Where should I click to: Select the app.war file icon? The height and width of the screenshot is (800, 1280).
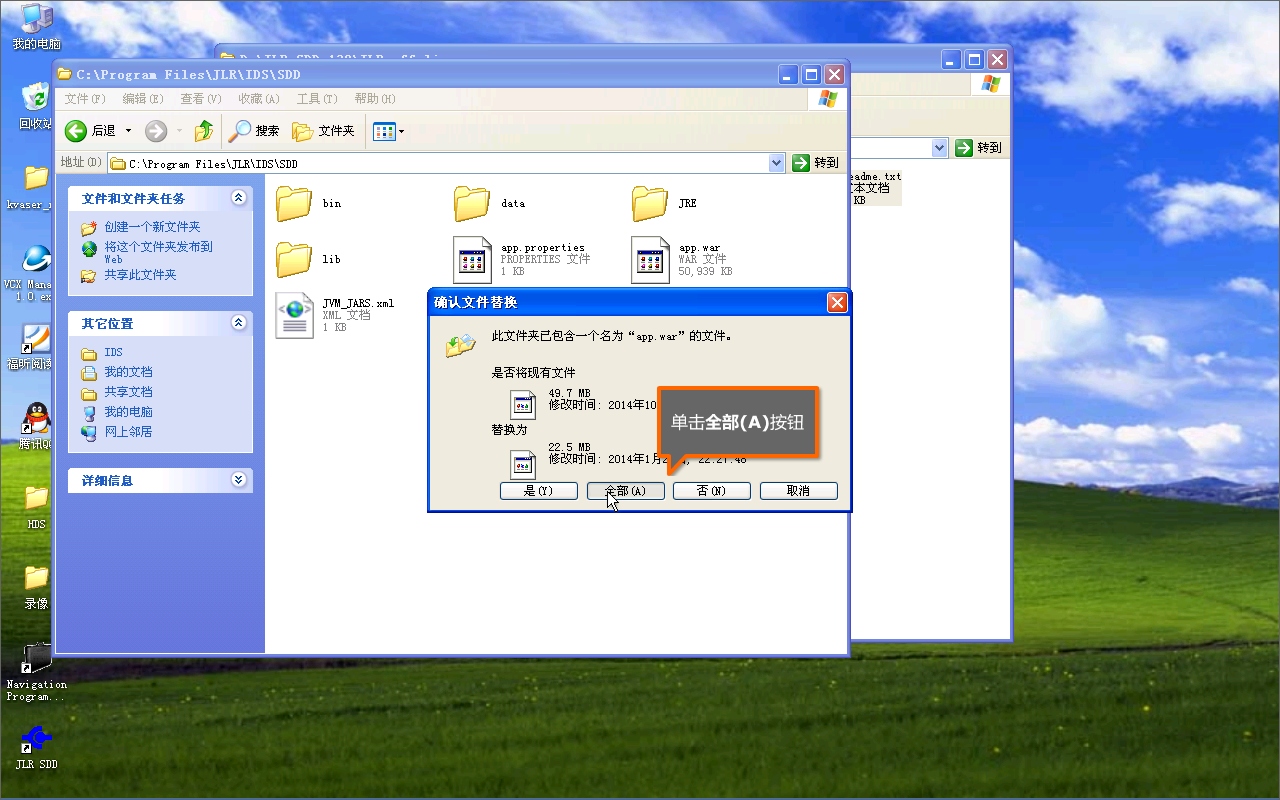pos(650,260)
